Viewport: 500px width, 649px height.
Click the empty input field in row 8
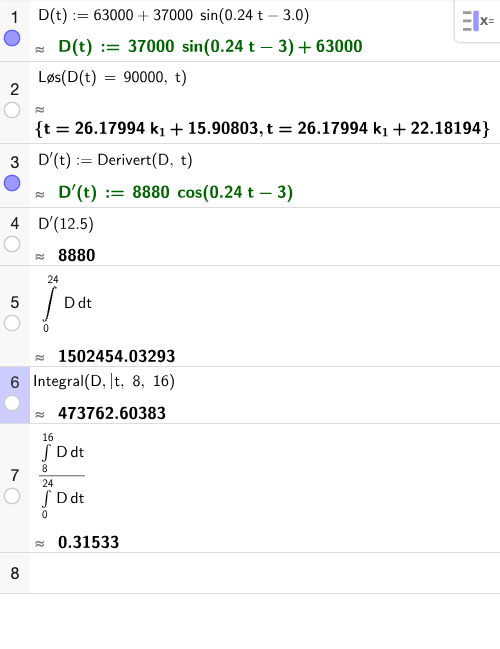[x=265, y=573]
